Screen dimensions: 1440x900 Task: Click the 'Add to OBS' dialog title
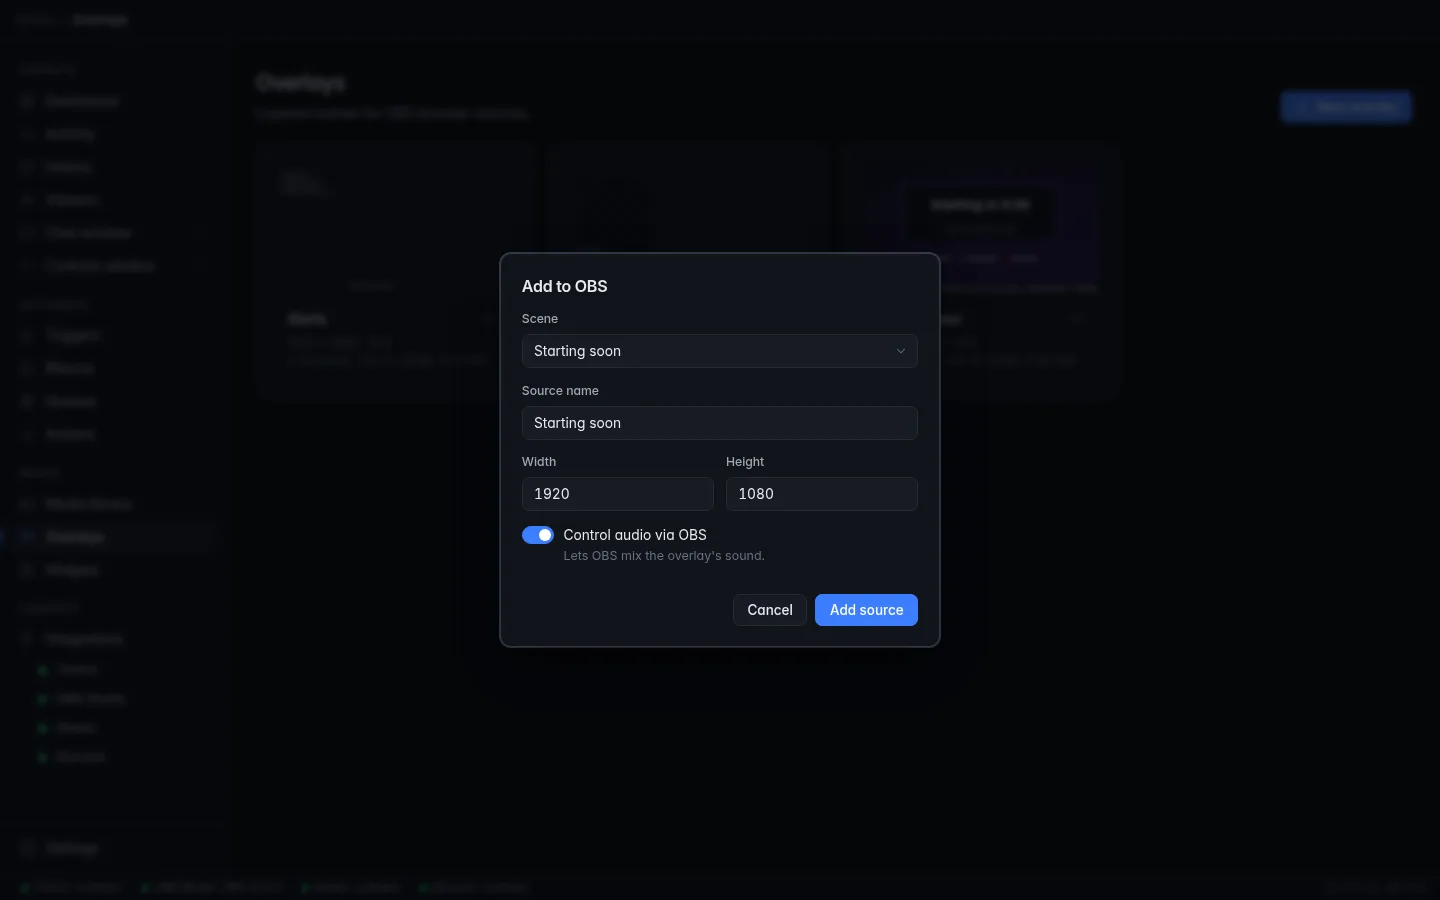click(564, 286)
